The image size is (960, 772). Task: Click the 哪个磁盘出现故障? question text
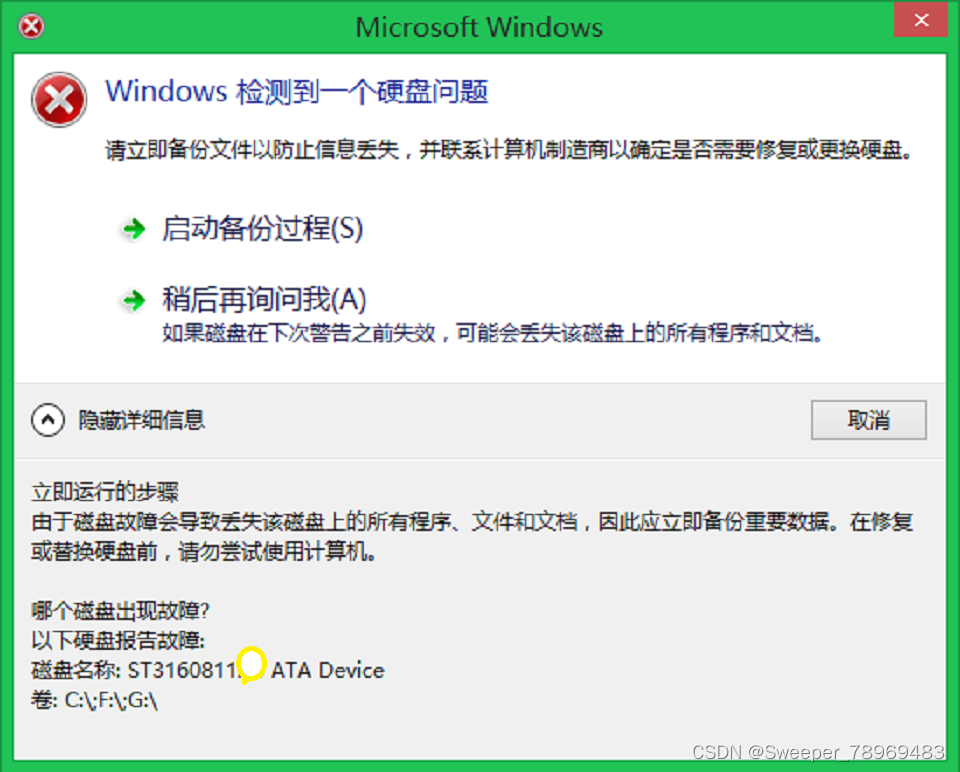coord(120,610)
